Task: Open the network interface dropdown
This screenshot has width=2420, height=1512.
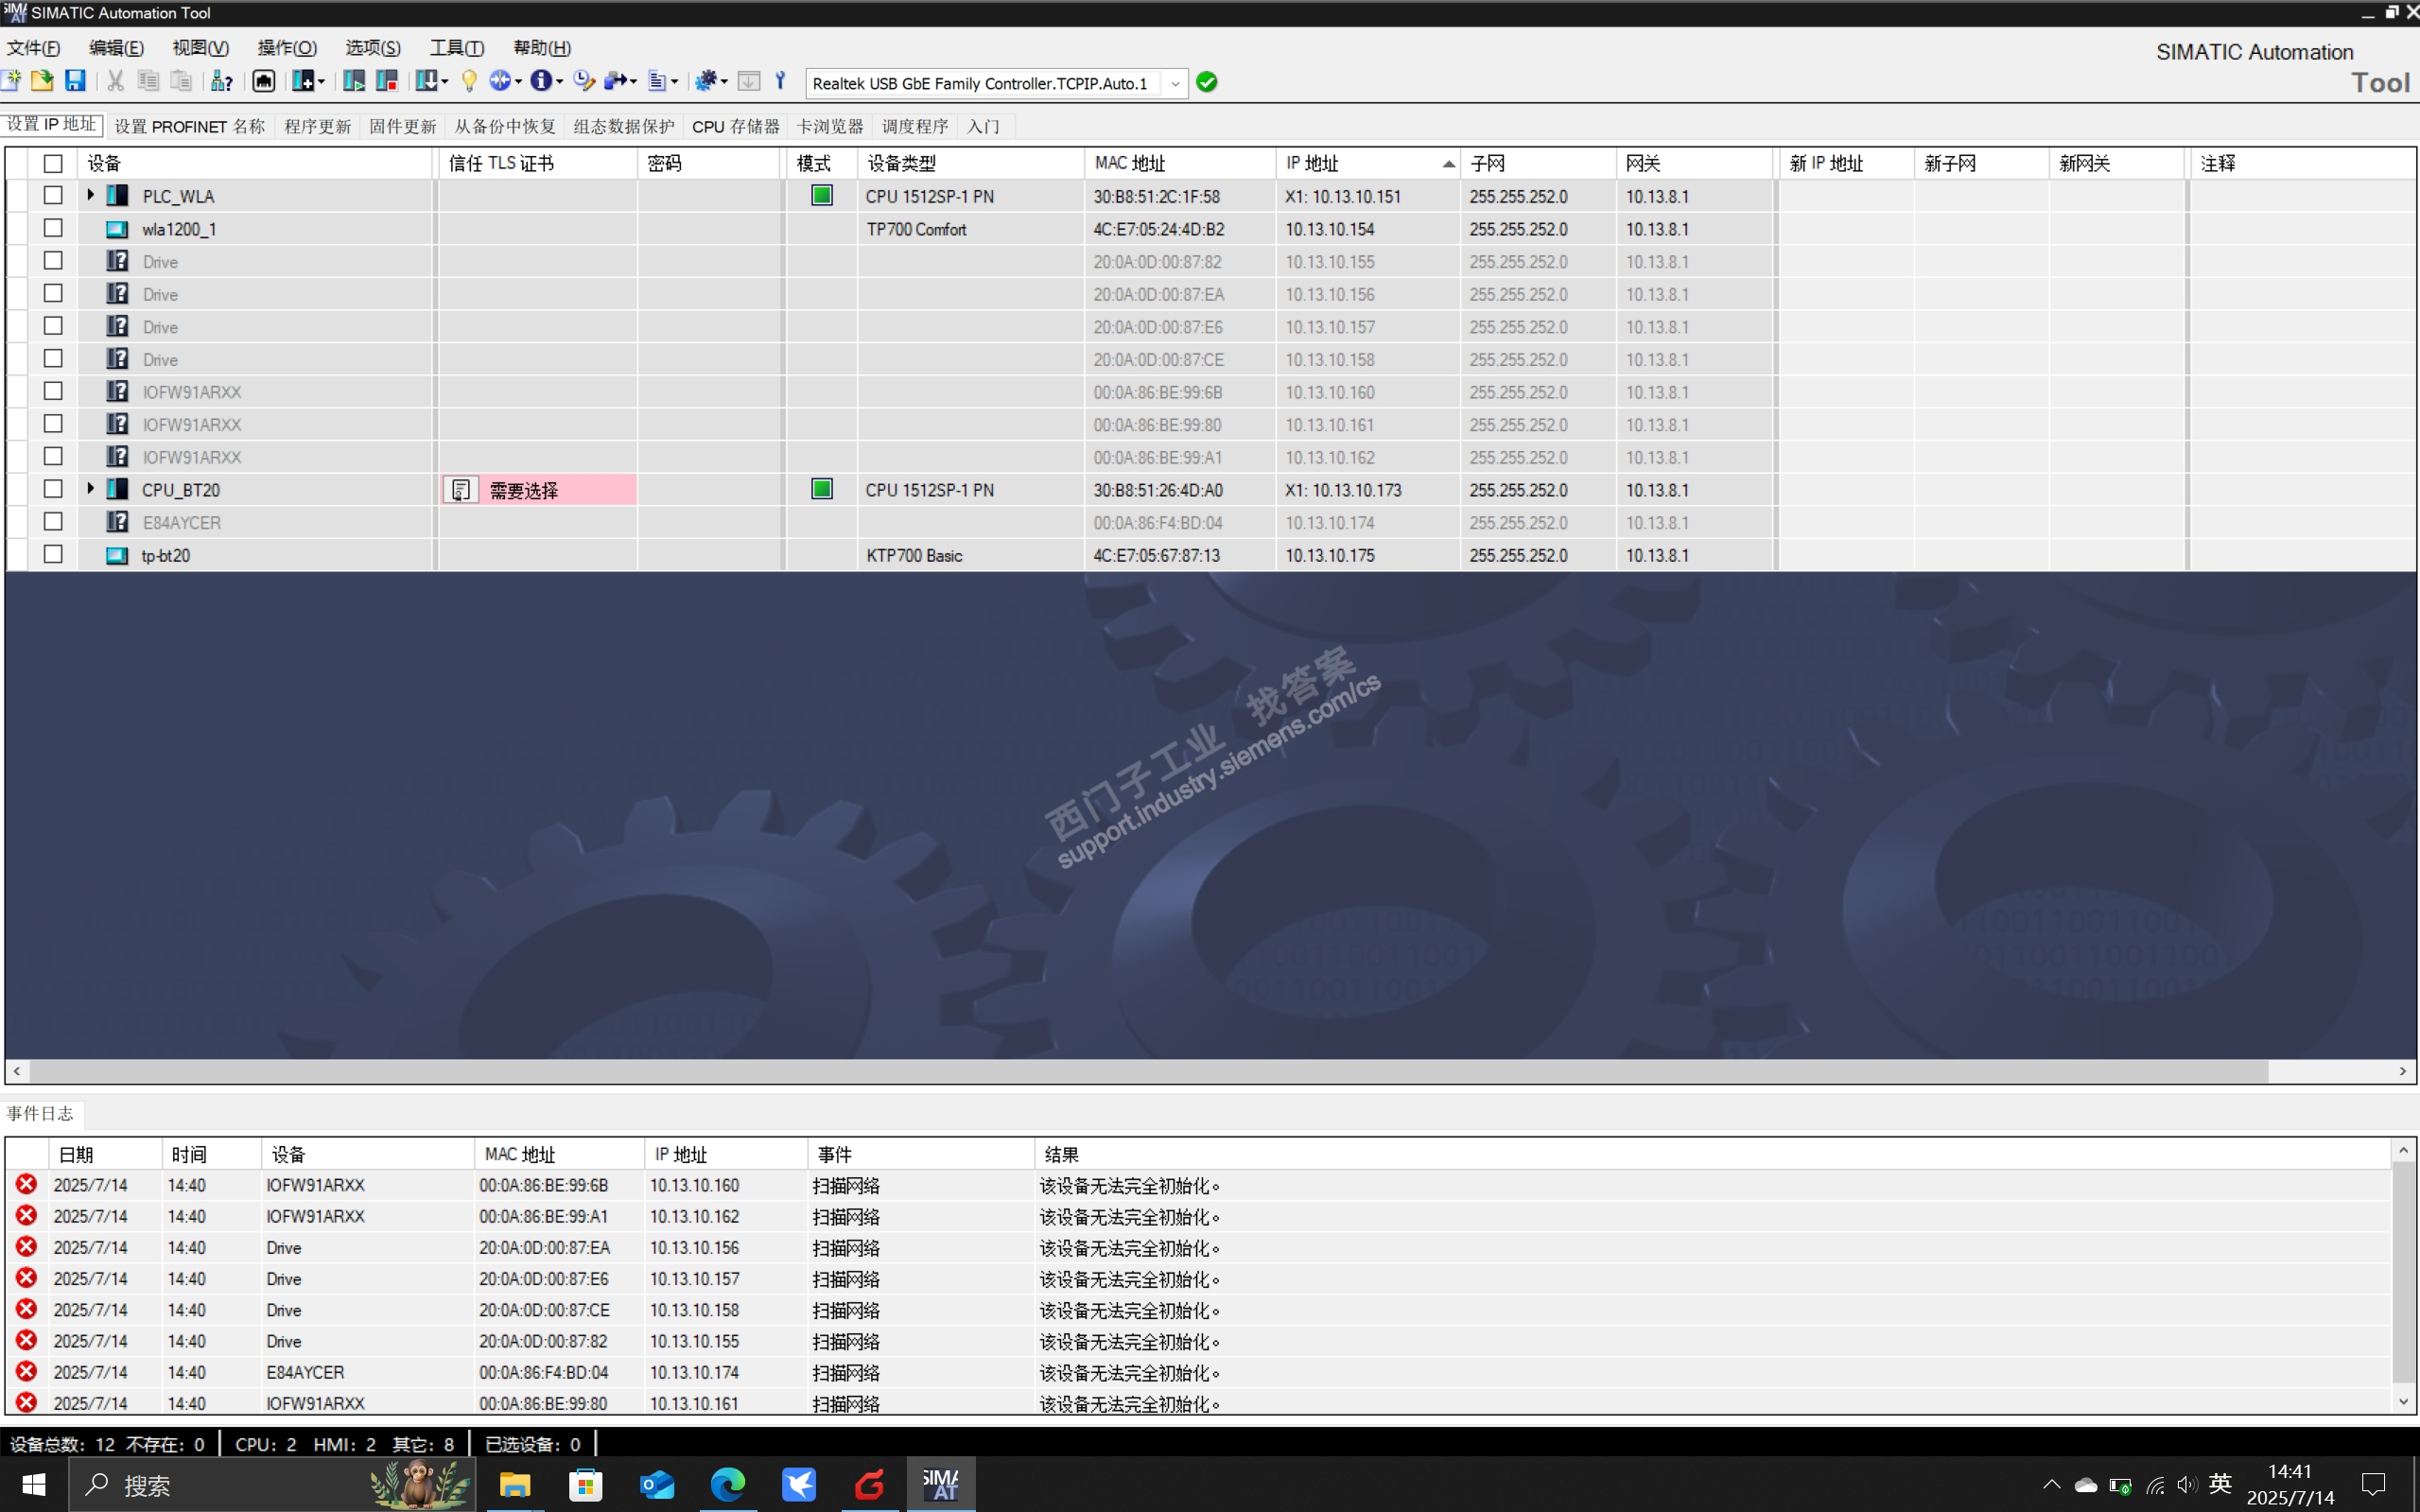Action: click(1175, 83)
